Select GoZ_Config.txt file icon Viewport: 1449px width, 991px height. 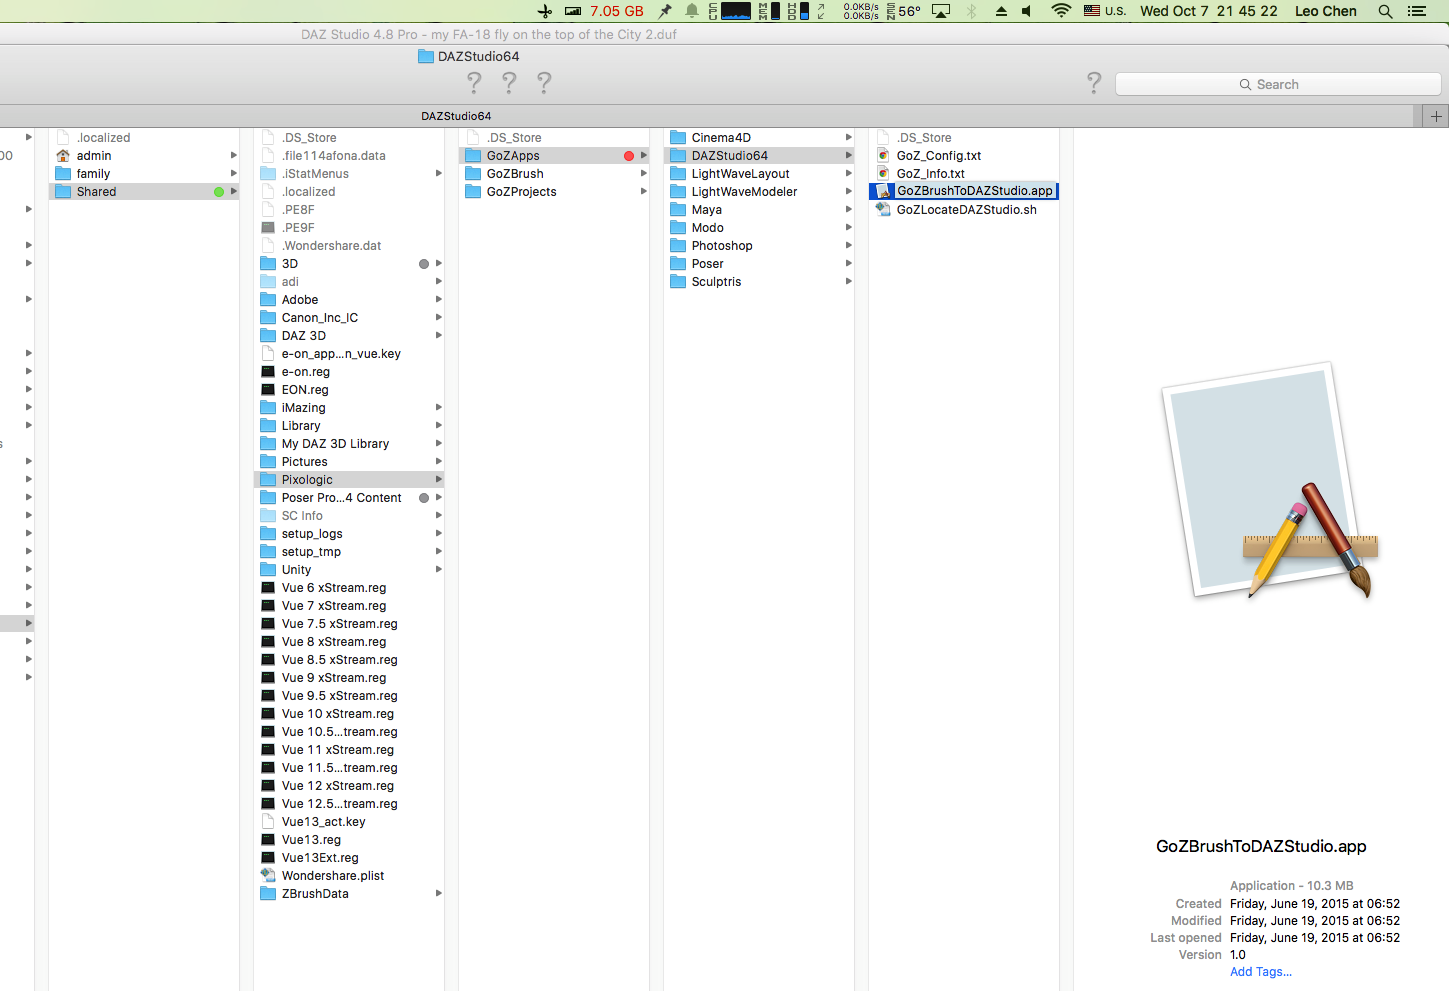(883, 155)
